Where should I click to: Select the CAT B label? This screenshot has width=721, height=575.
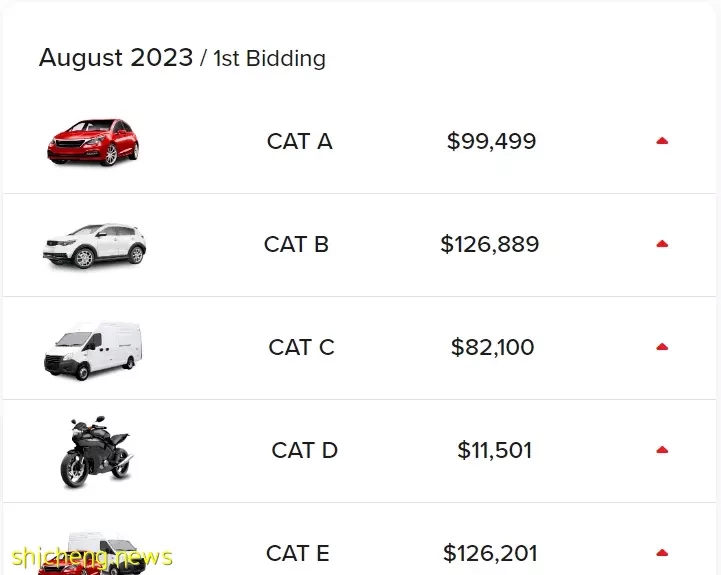pyautogui.click(x=296, y=244)
